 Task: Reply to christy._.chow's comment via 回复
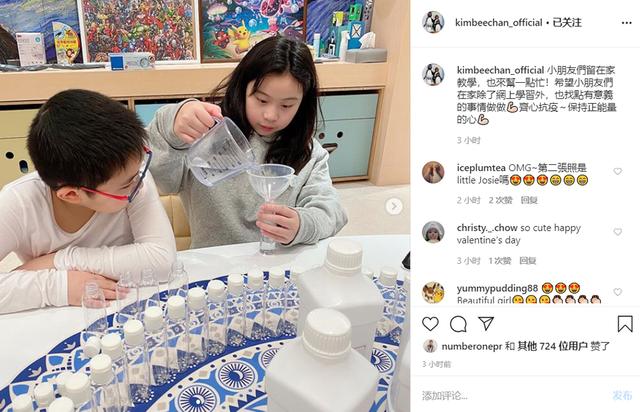pos(528,261)
